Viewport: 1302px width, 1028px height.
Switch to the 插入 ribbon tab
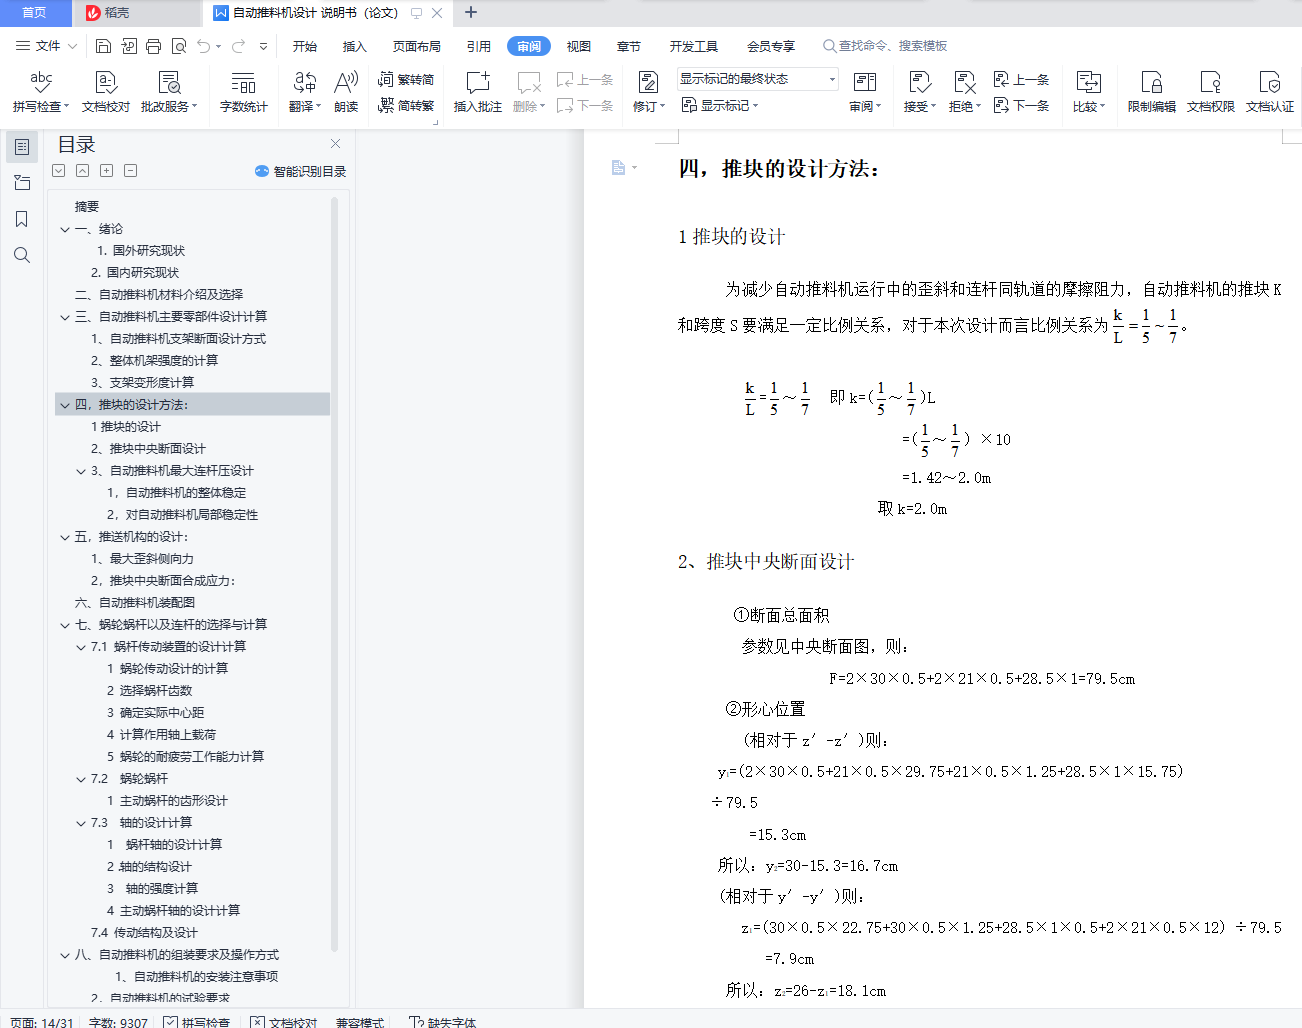click(355, 46)
